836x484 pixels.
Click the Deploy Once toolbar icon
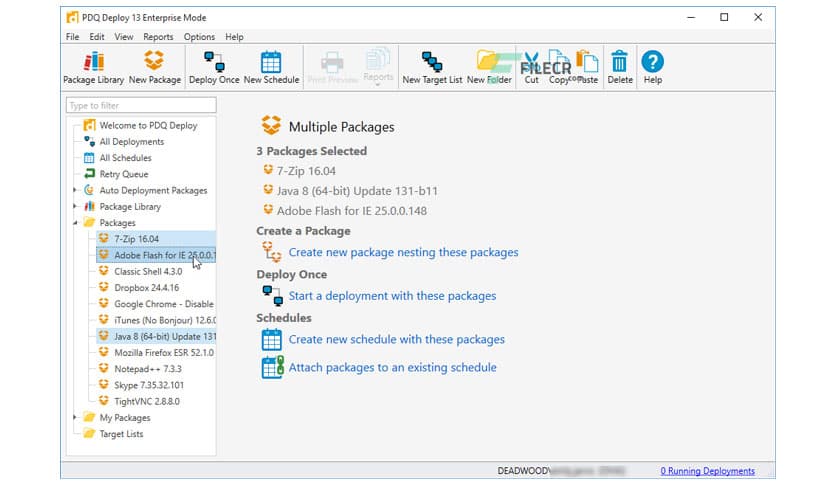pos(214,62)
